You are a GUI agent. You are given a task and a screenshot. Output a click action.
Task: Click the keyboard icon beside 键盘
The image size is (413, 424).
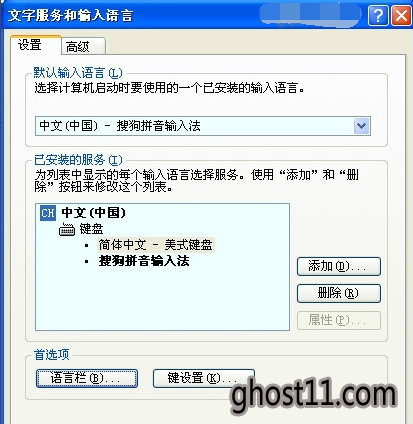tap(67, 230)
